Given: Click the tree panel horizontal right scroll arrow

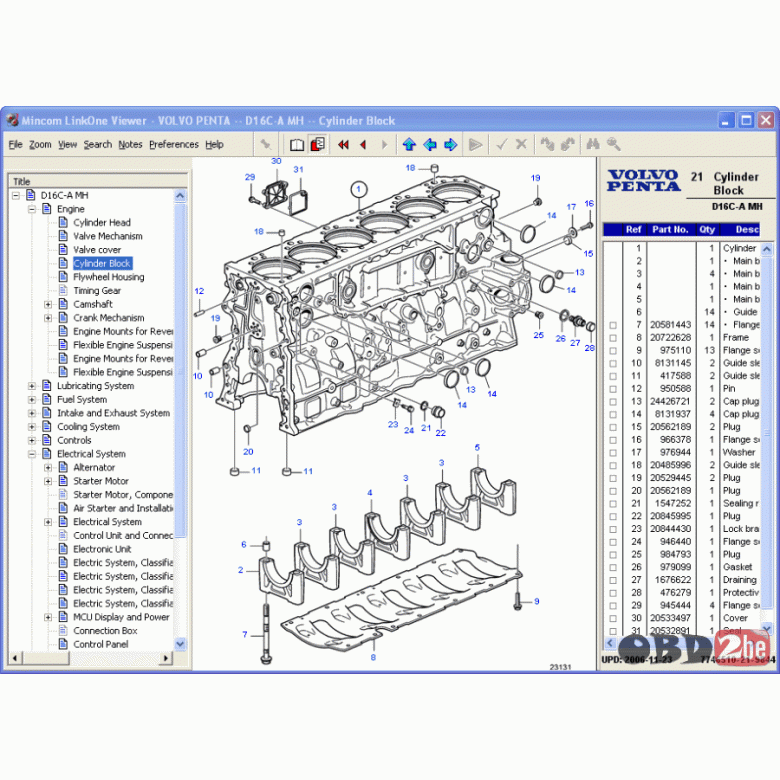Looking at the screenshot, I should [x=166, y=658].
